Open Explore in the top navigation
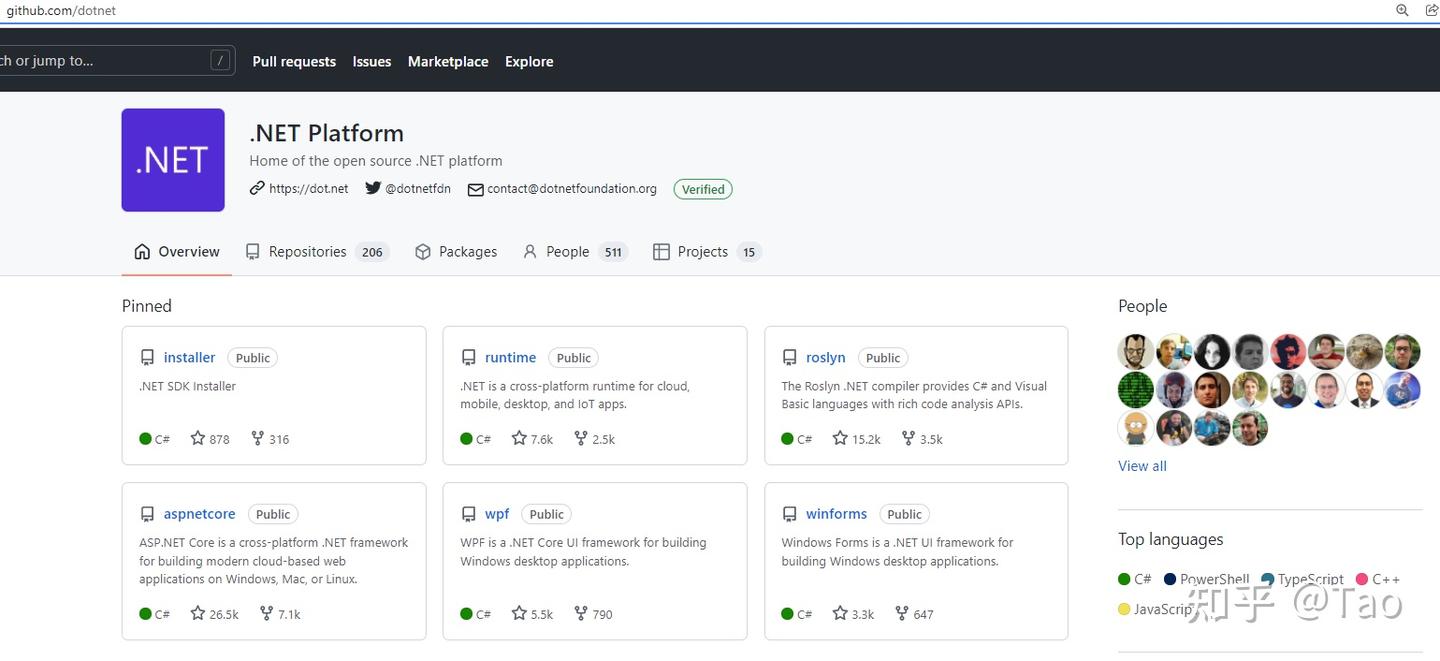This screenshot has height=661, width=1440. [x=529, y=61]
